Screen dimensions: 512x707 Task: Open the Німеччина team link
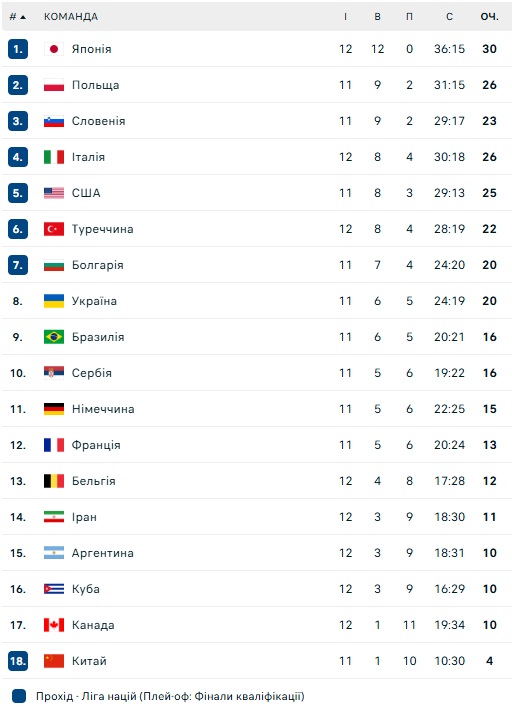pos(103,409)
